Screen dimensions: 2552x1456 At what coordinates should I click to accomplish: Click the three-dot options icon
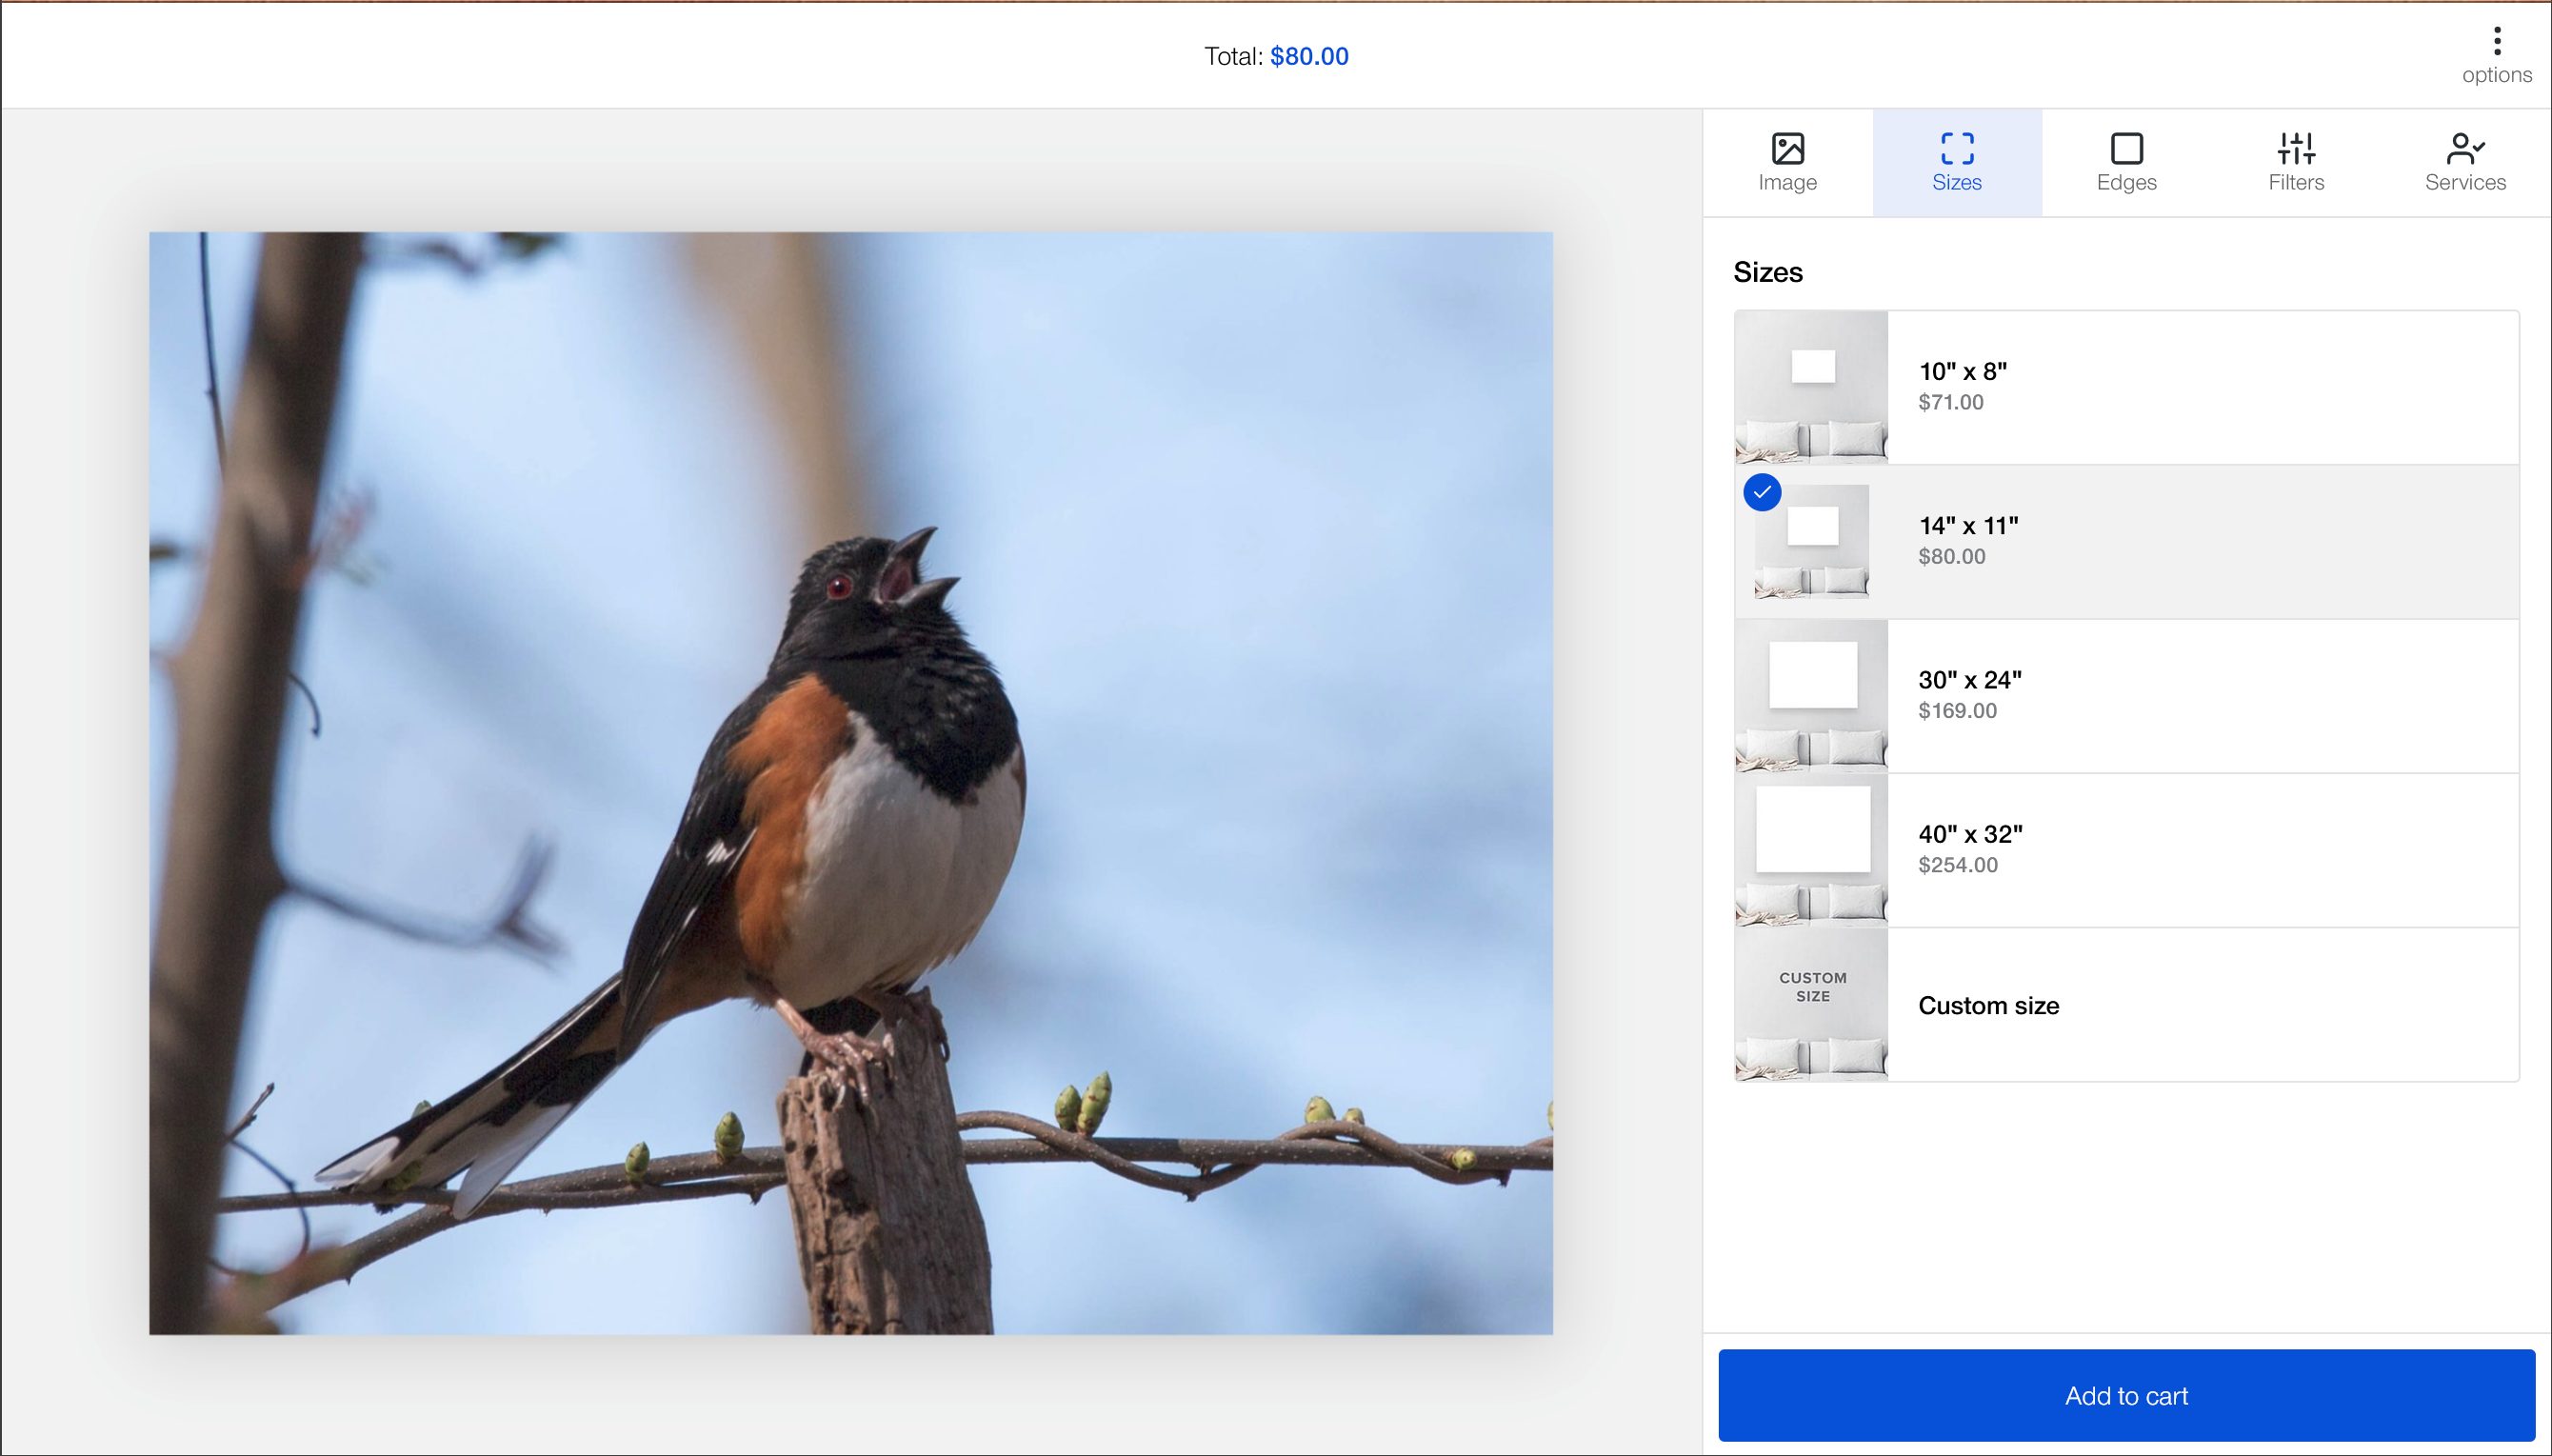2495,42
